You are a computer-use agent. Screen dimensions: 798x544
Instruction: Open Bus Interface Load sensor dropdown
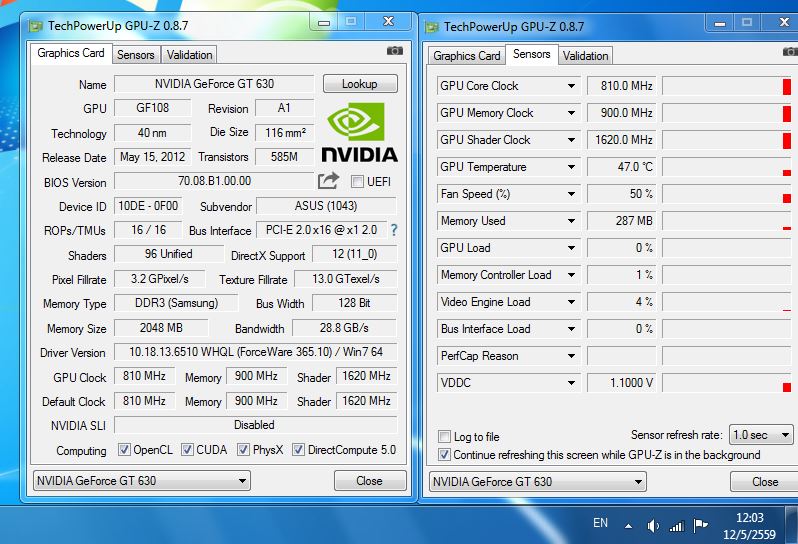point(571,329)
